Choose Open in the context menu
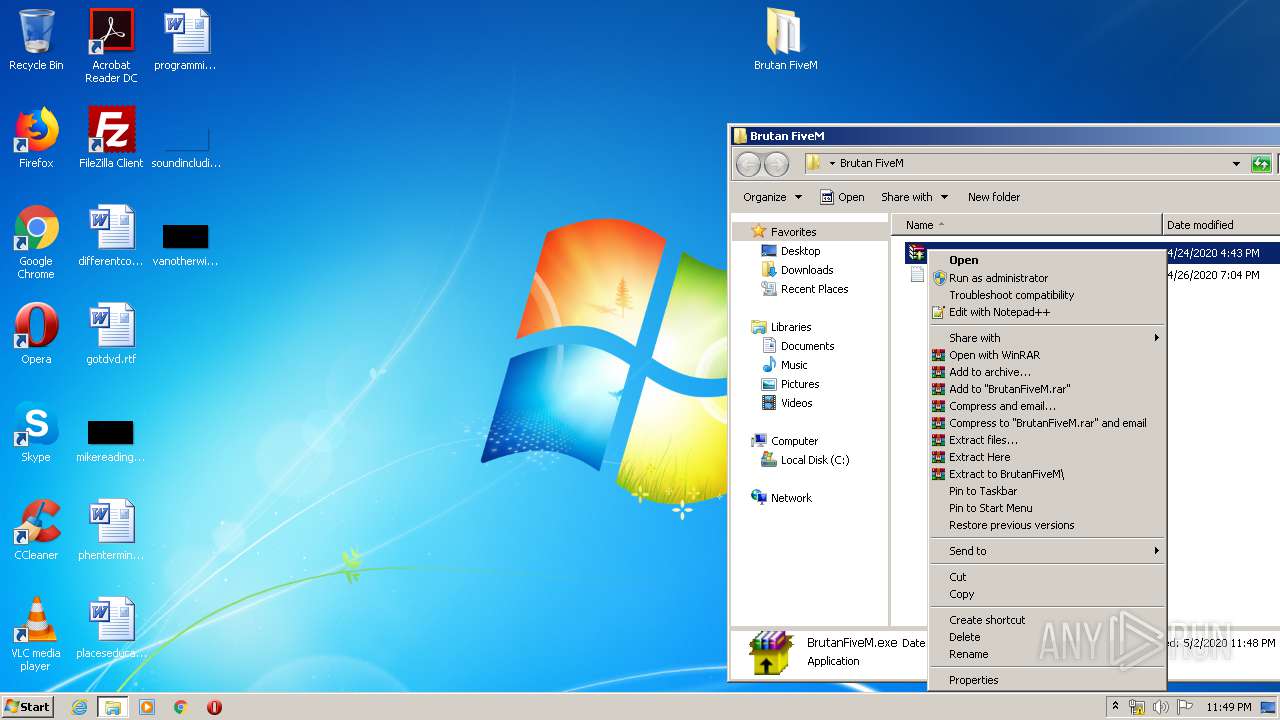 pos(1047,260)
